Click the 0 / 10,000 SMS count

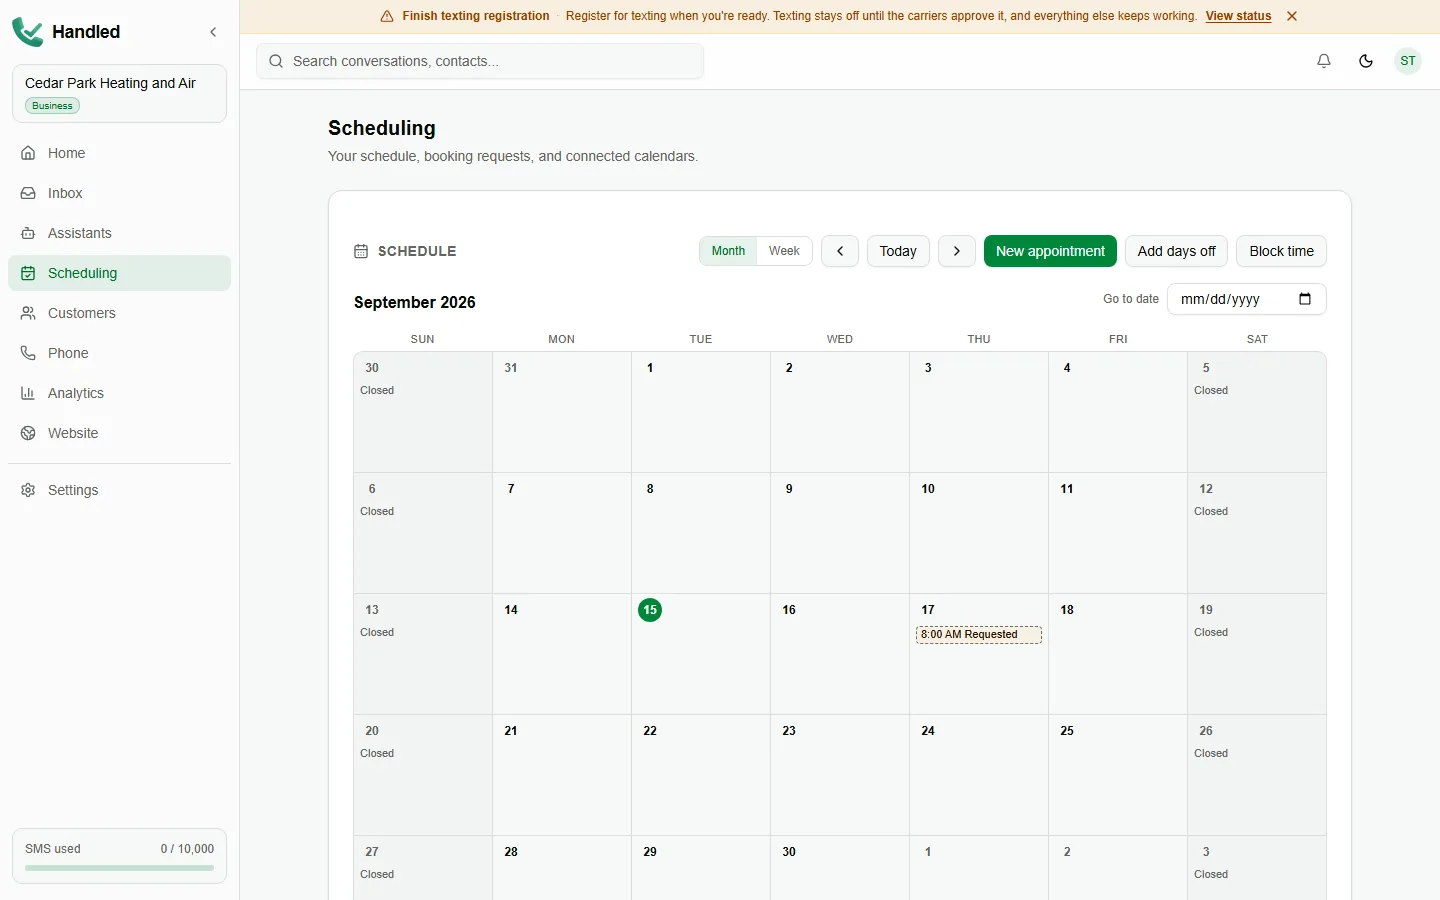pos(187,849)
